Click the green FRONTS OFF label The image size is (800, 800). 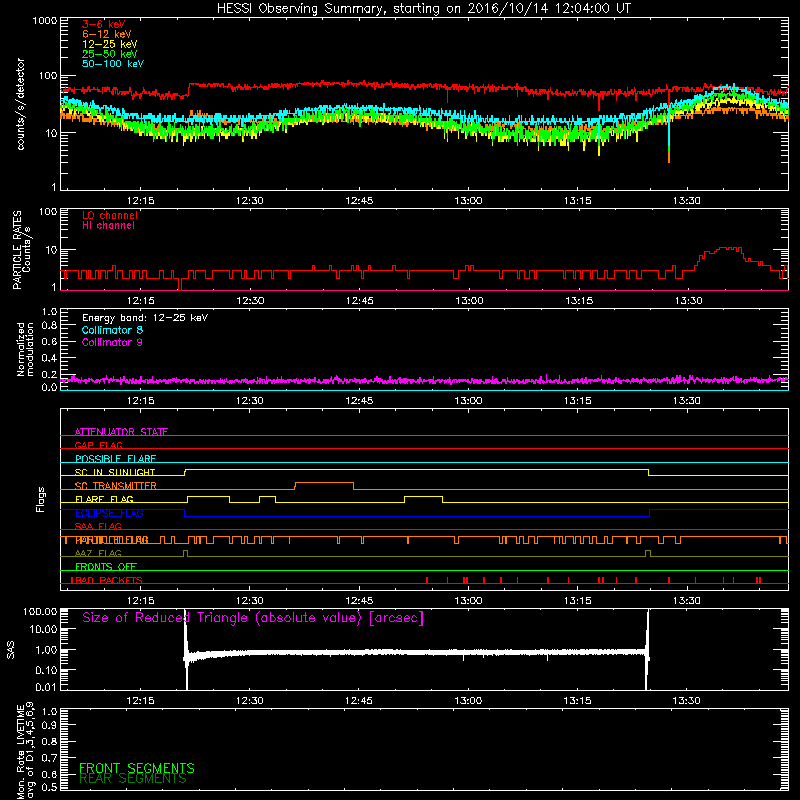[x=106, y=566]
